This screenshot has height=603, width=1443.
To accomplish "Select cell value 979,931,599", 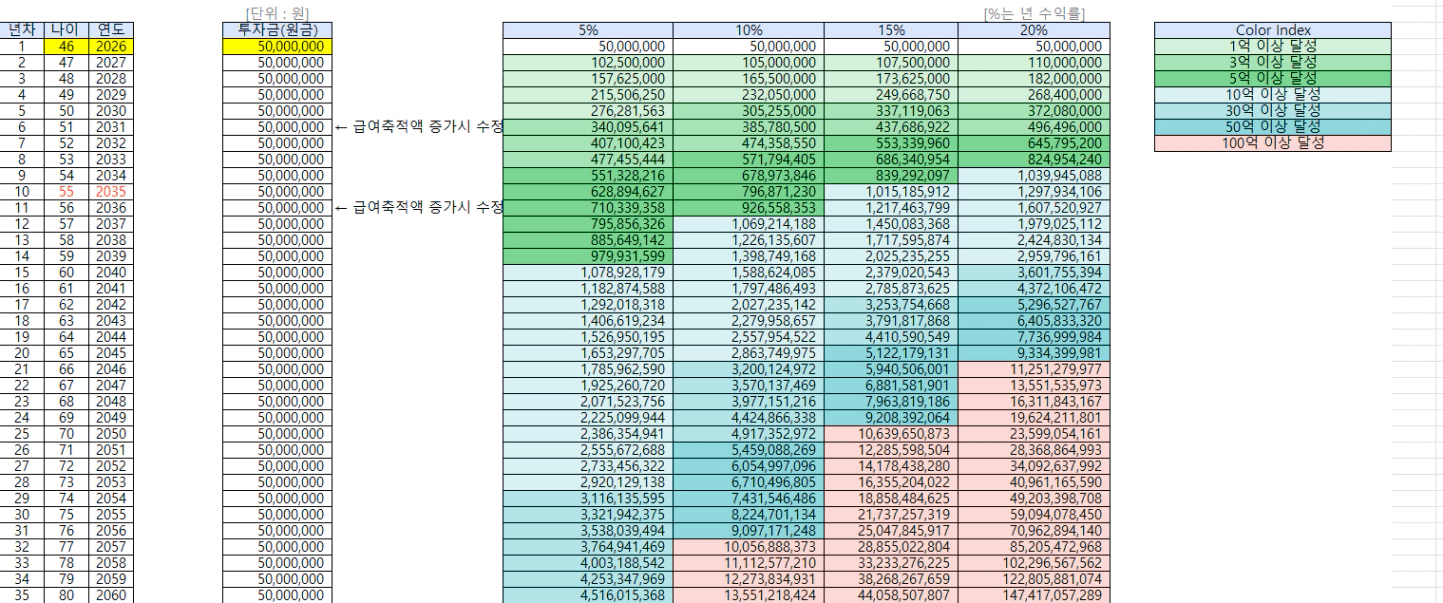I will [588, 254].
